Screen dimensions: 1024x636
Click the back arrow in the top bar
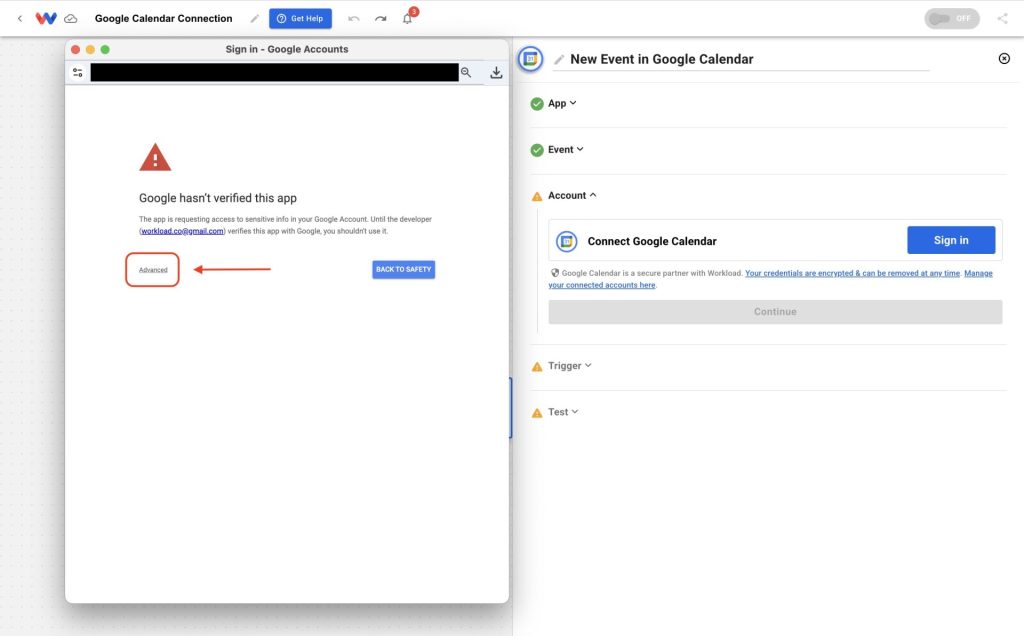pyautogui.click(x=20, y=18)
